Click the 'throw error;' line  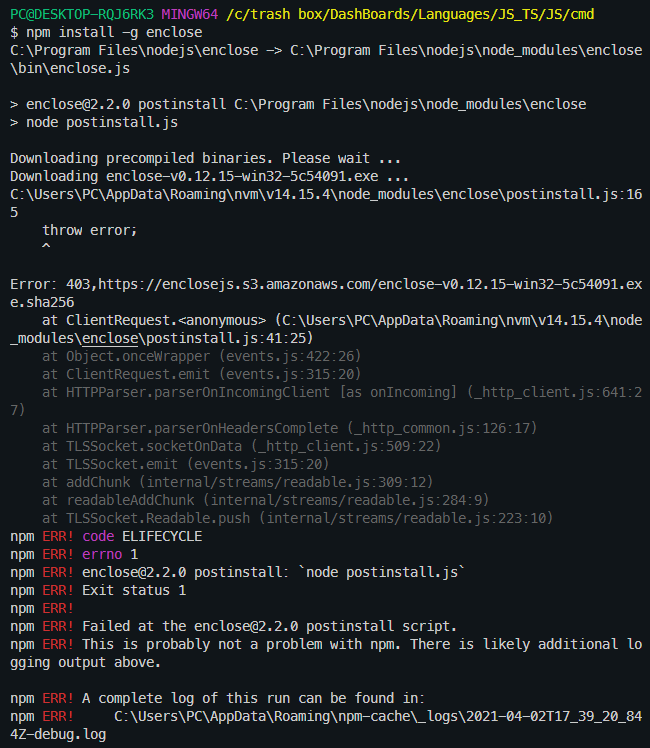90,230
